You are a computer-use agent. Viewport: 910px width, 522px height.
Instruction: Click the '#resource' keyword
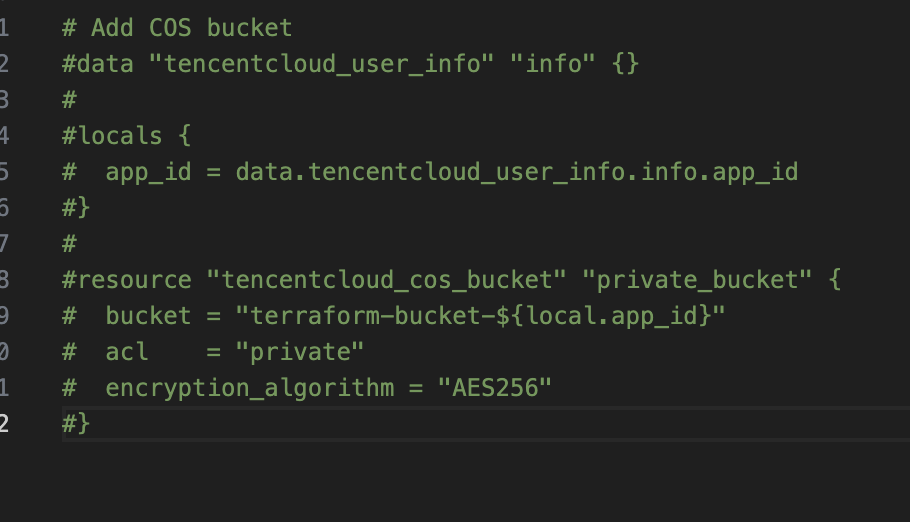[127, 280]
